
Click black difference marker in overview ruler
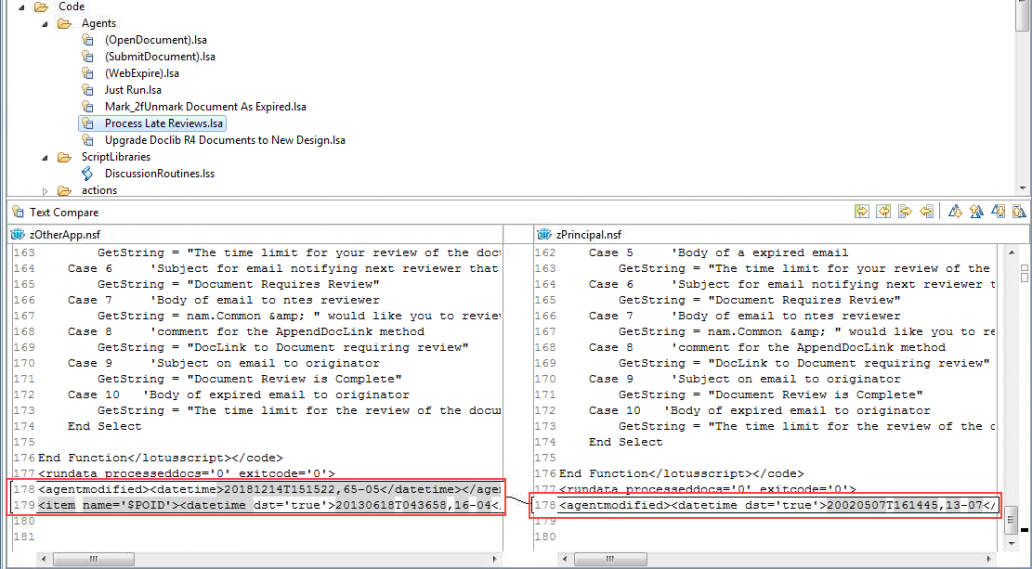tap(1025, 530)
